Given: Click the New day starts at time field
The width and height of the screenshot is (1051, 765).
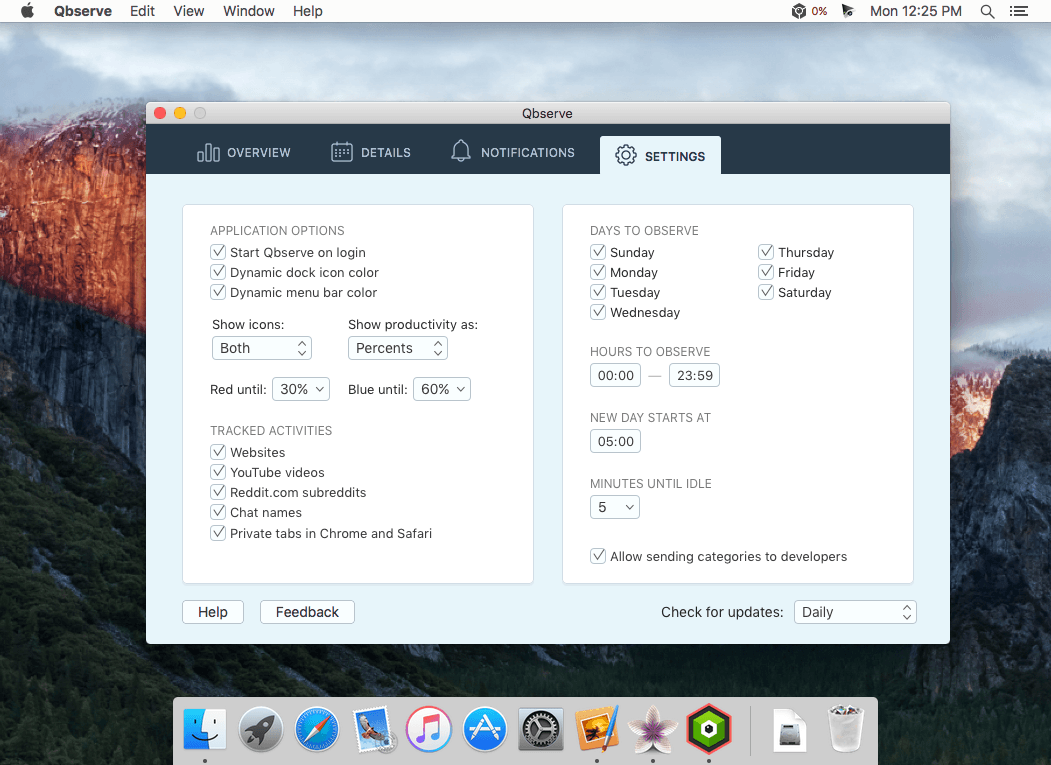Looking at the screenshot, I should (615, 441).
